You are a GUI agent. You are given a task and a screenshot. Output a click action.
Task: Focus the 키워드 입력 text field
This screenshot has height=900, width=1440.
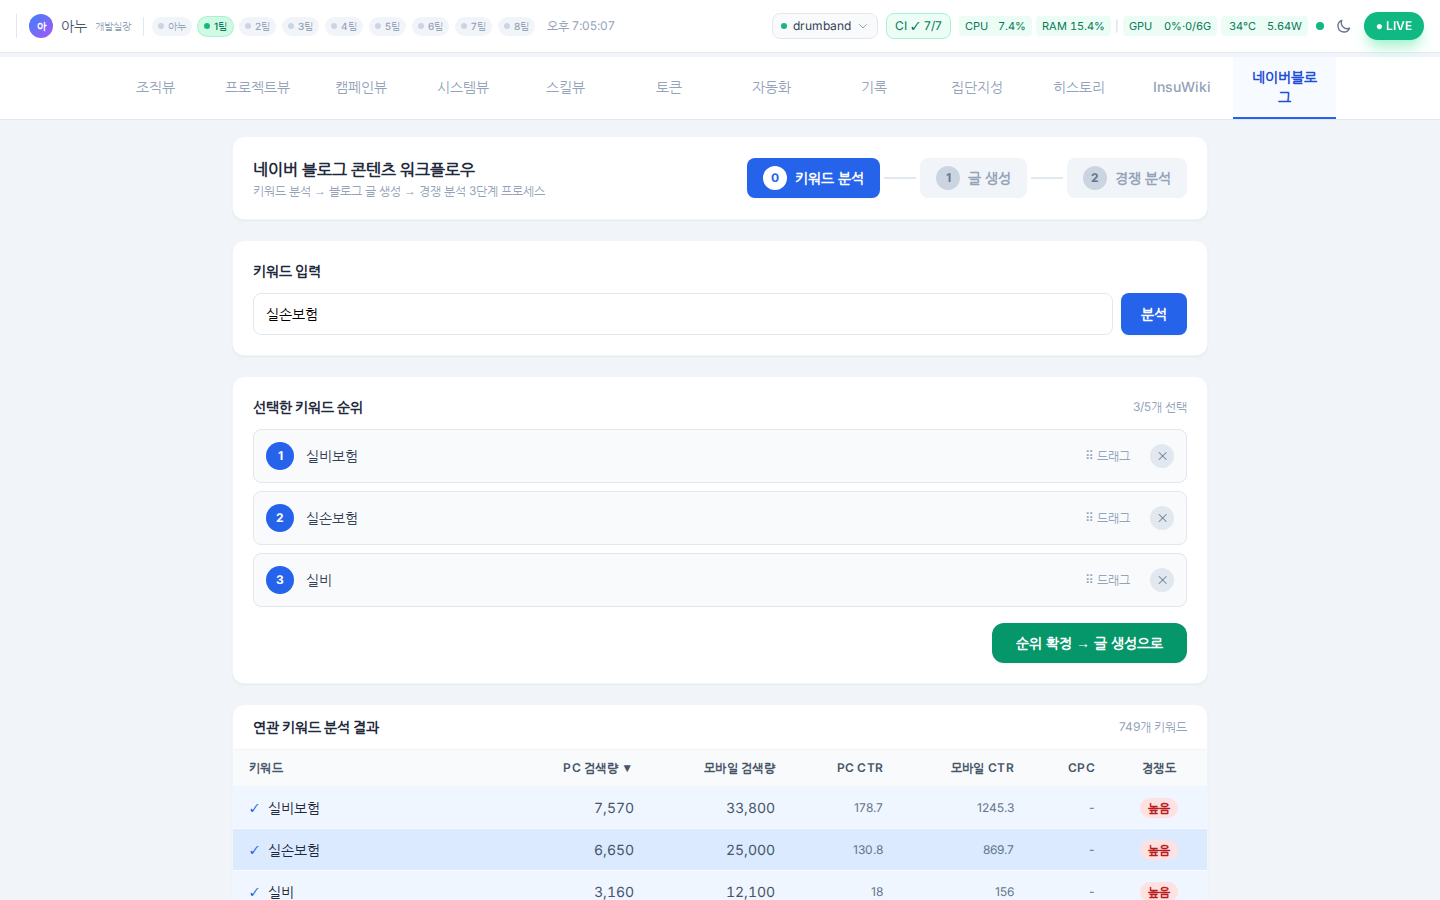(682, 314)
